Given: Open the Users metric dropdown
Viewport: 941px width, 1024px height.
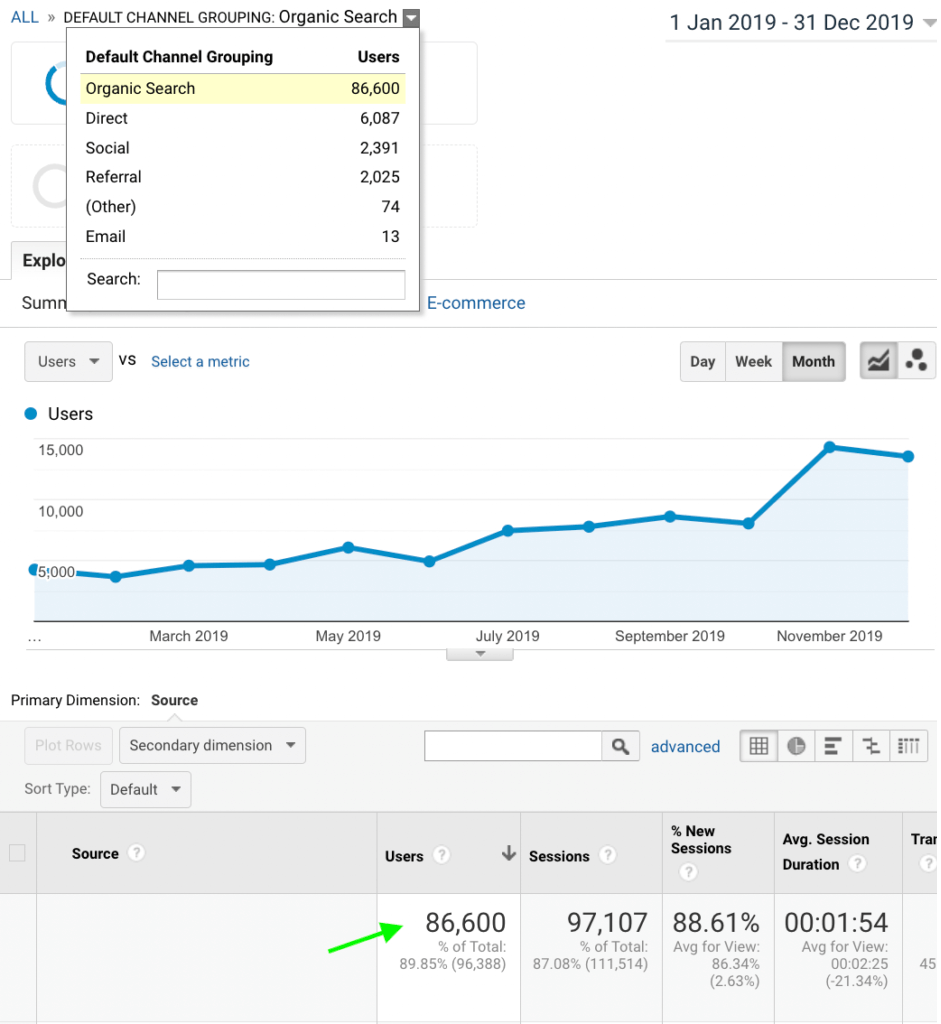Looking at the screenshot, I should (x=68, y=362).
